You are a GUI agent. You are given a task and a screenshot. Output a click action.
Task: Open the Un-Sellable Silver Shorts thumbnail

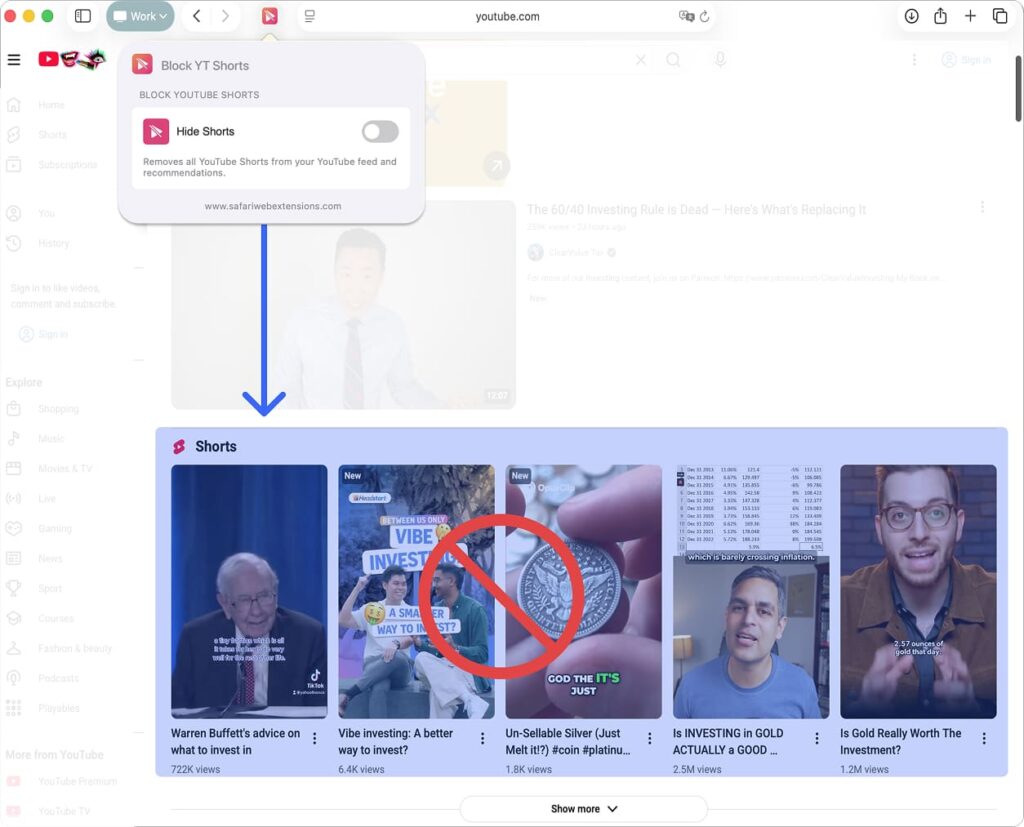tap(583, 588)
